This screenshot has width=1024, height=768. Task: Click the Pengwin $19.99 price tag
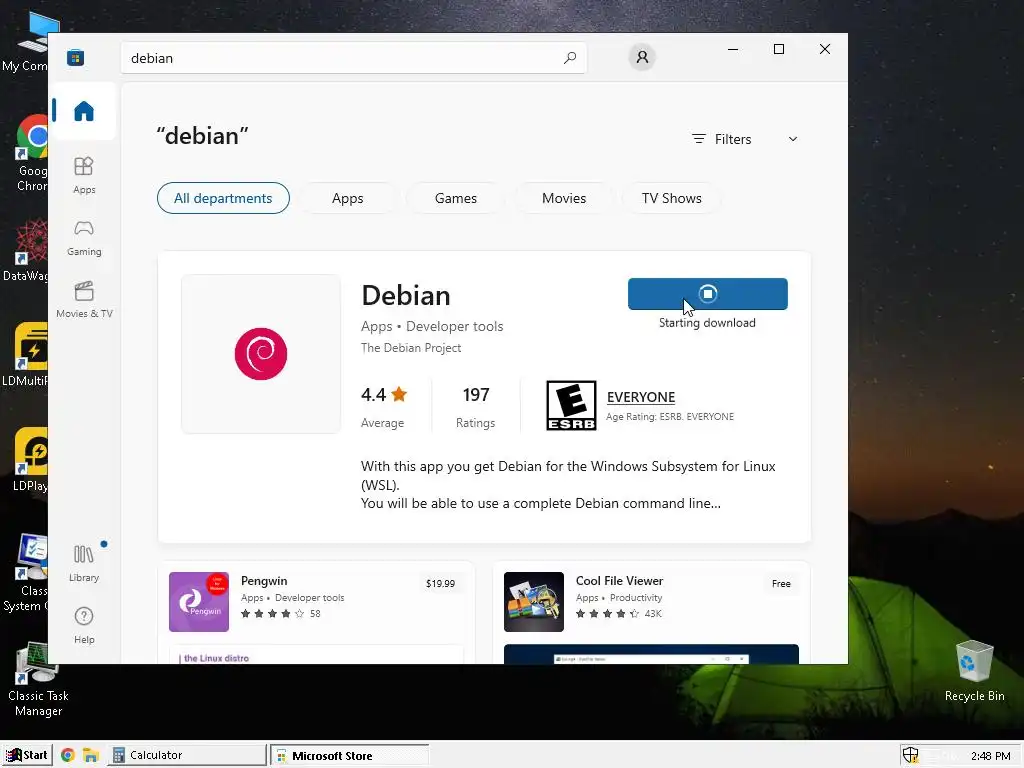[x=440, y=583]
